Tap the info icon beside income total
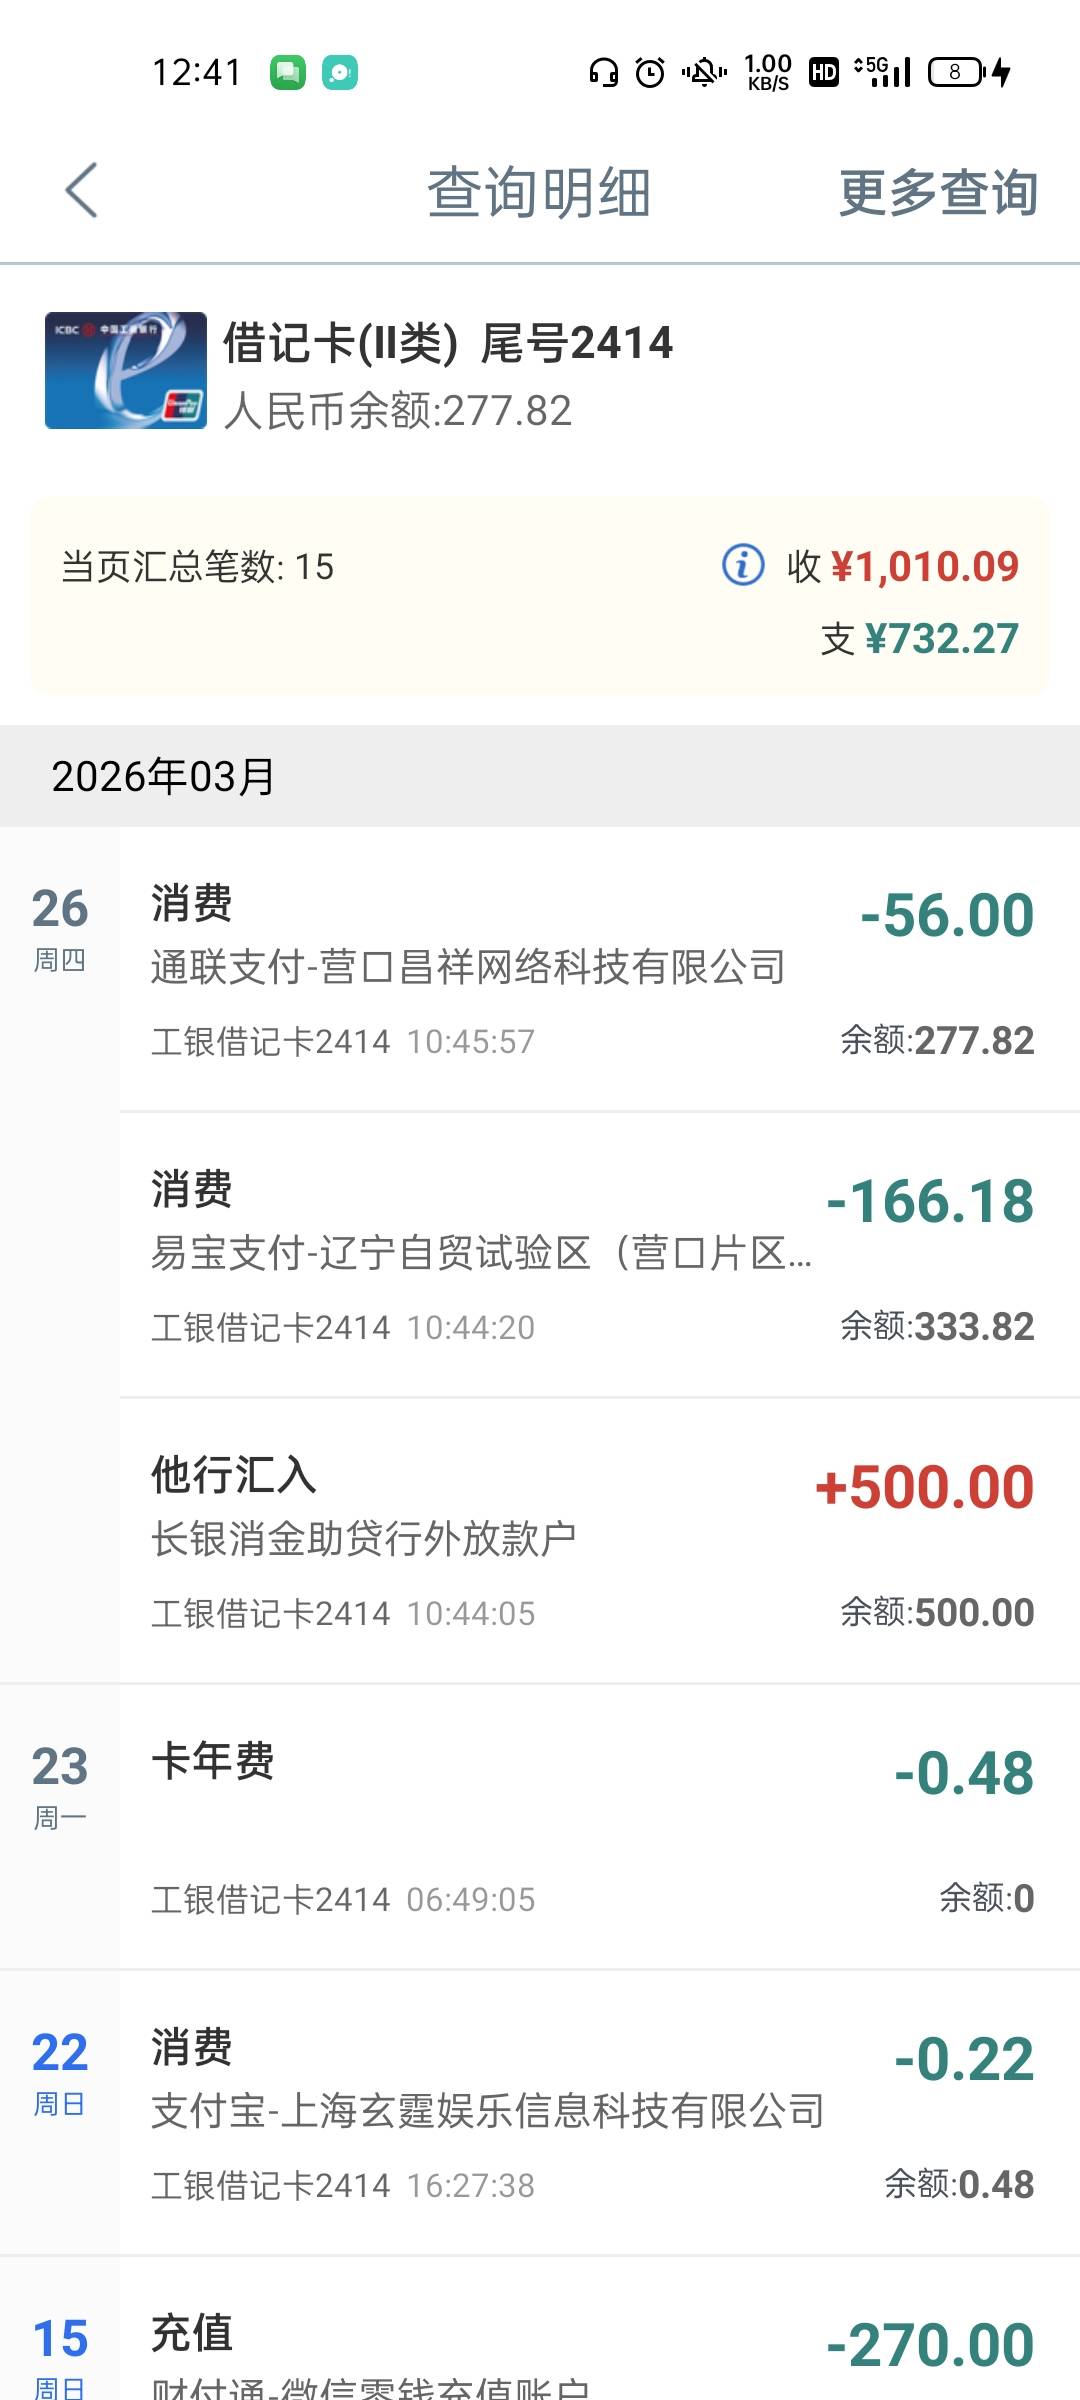Viewport: 1080px width, 2400px height. pos(743,565)
